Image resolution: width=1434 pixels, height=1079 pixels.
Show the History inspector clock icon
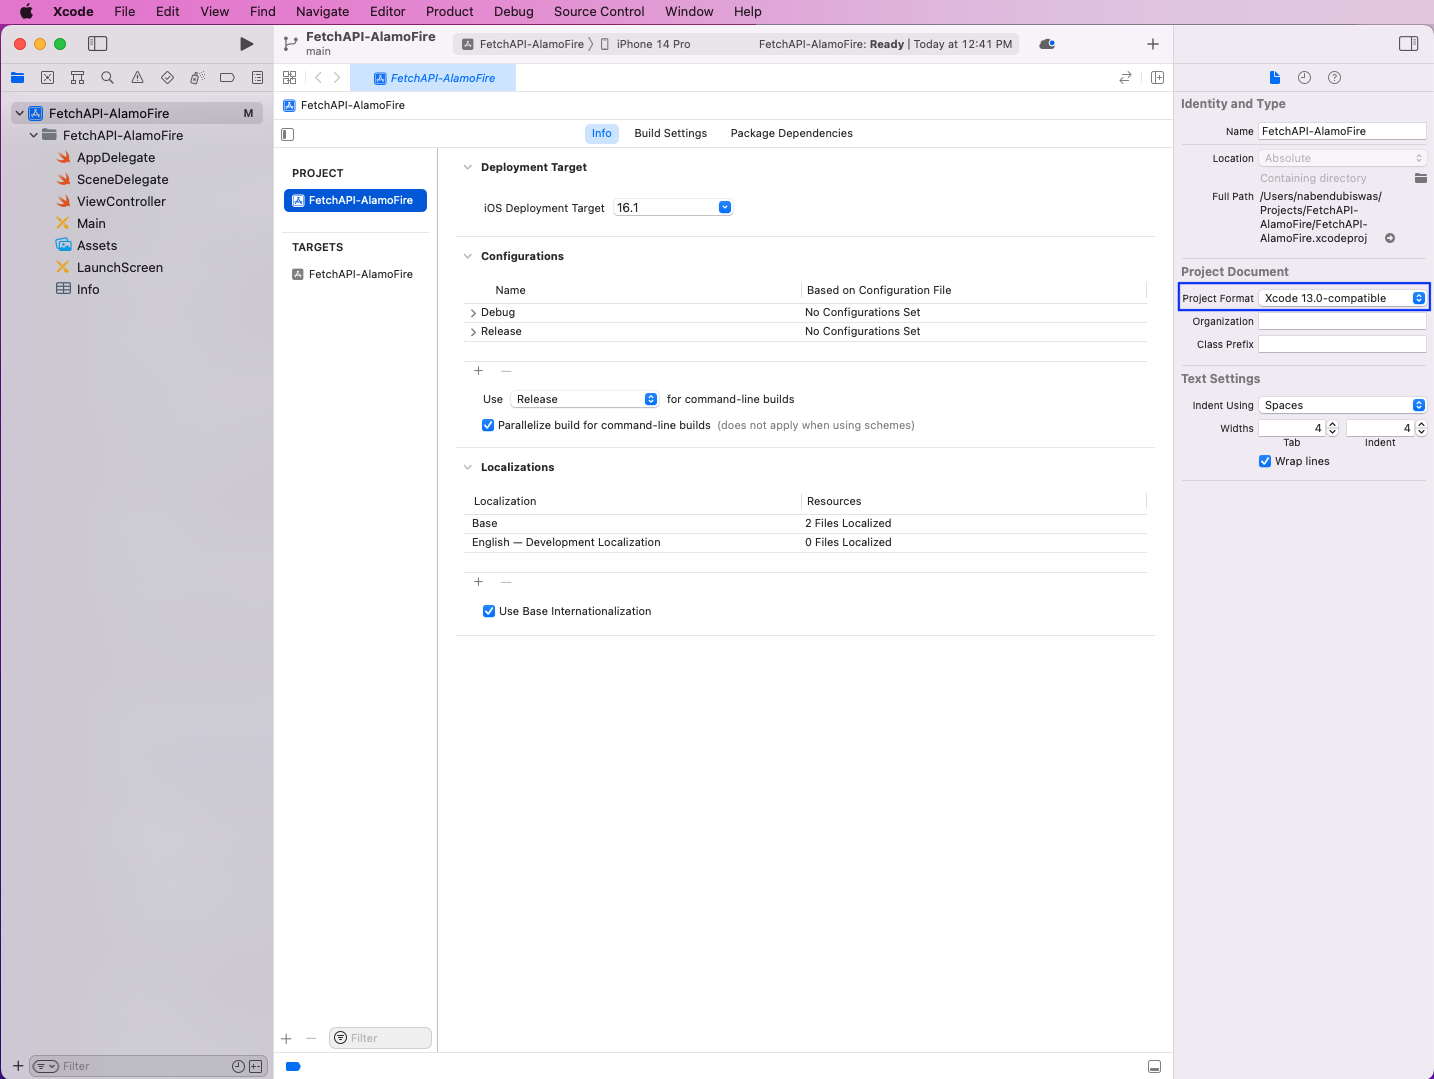(1304, 78)
